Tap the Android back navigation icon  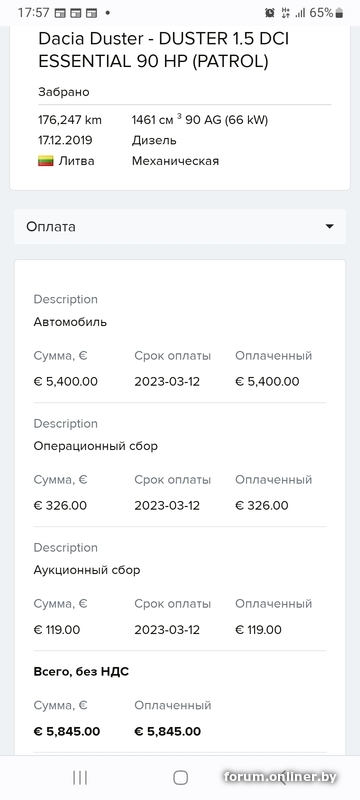[x=280, y=778]
